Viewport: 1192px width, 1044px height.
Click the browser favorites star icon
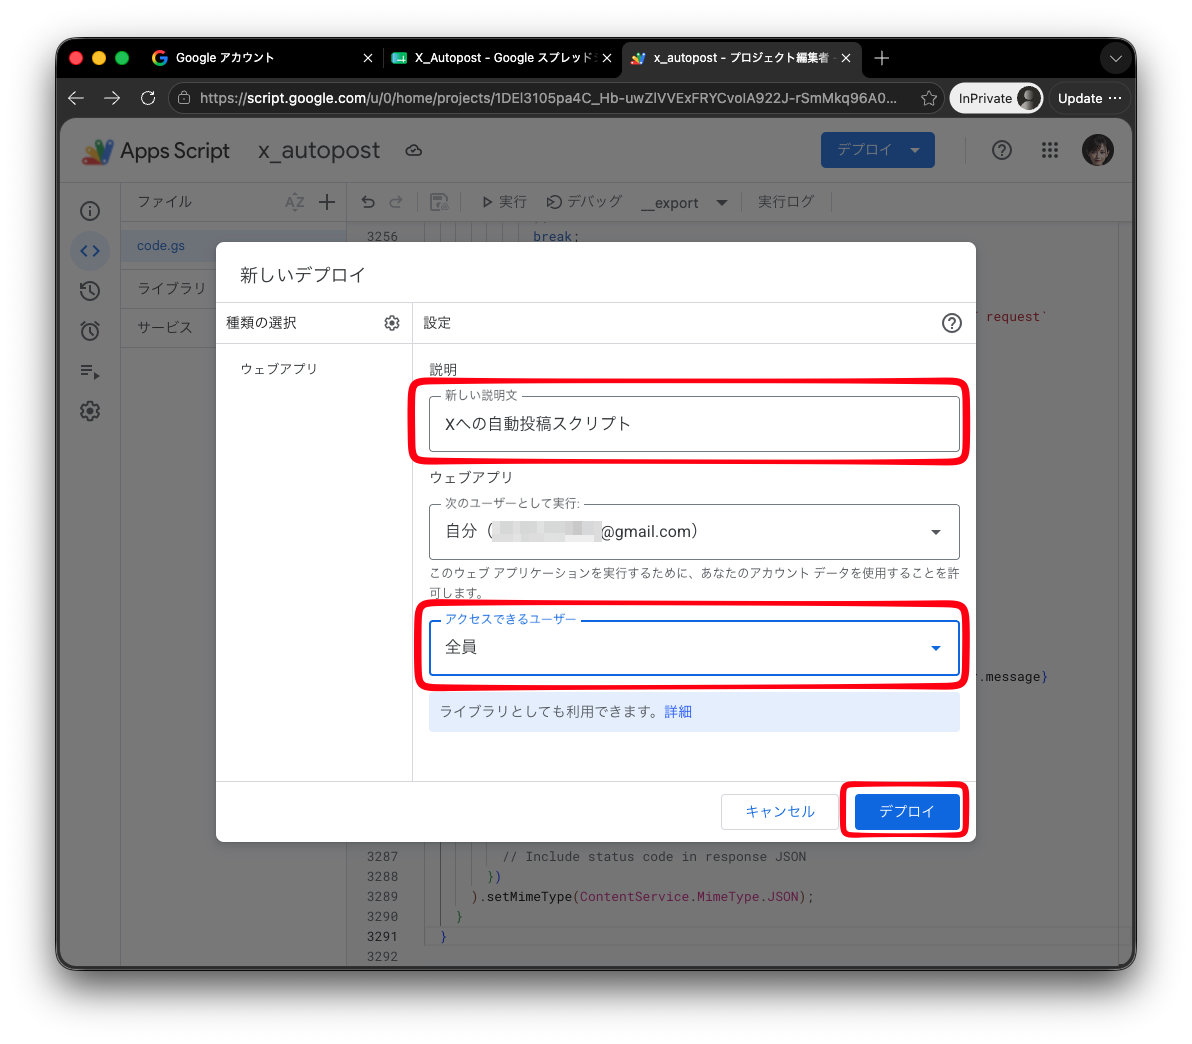[x=928, y=98]
